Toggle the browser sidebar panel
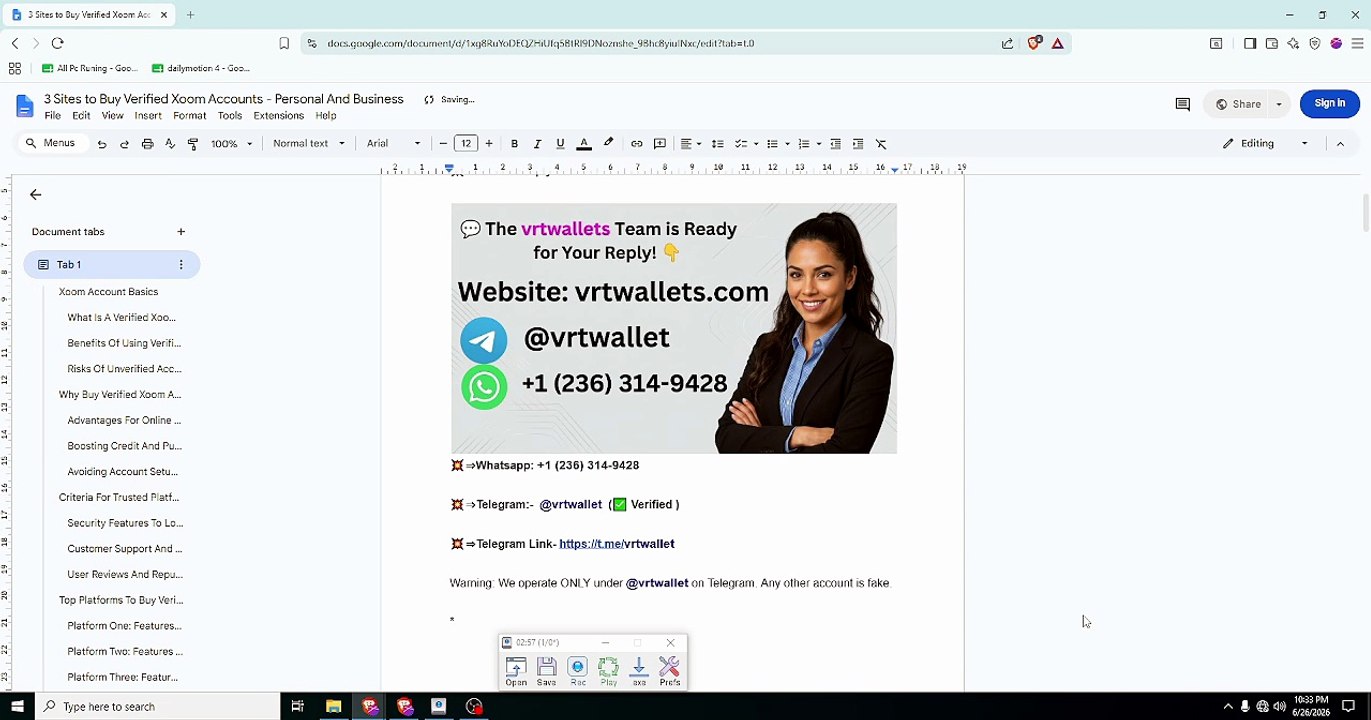 pyautogui.click(x=1250, y=43)
